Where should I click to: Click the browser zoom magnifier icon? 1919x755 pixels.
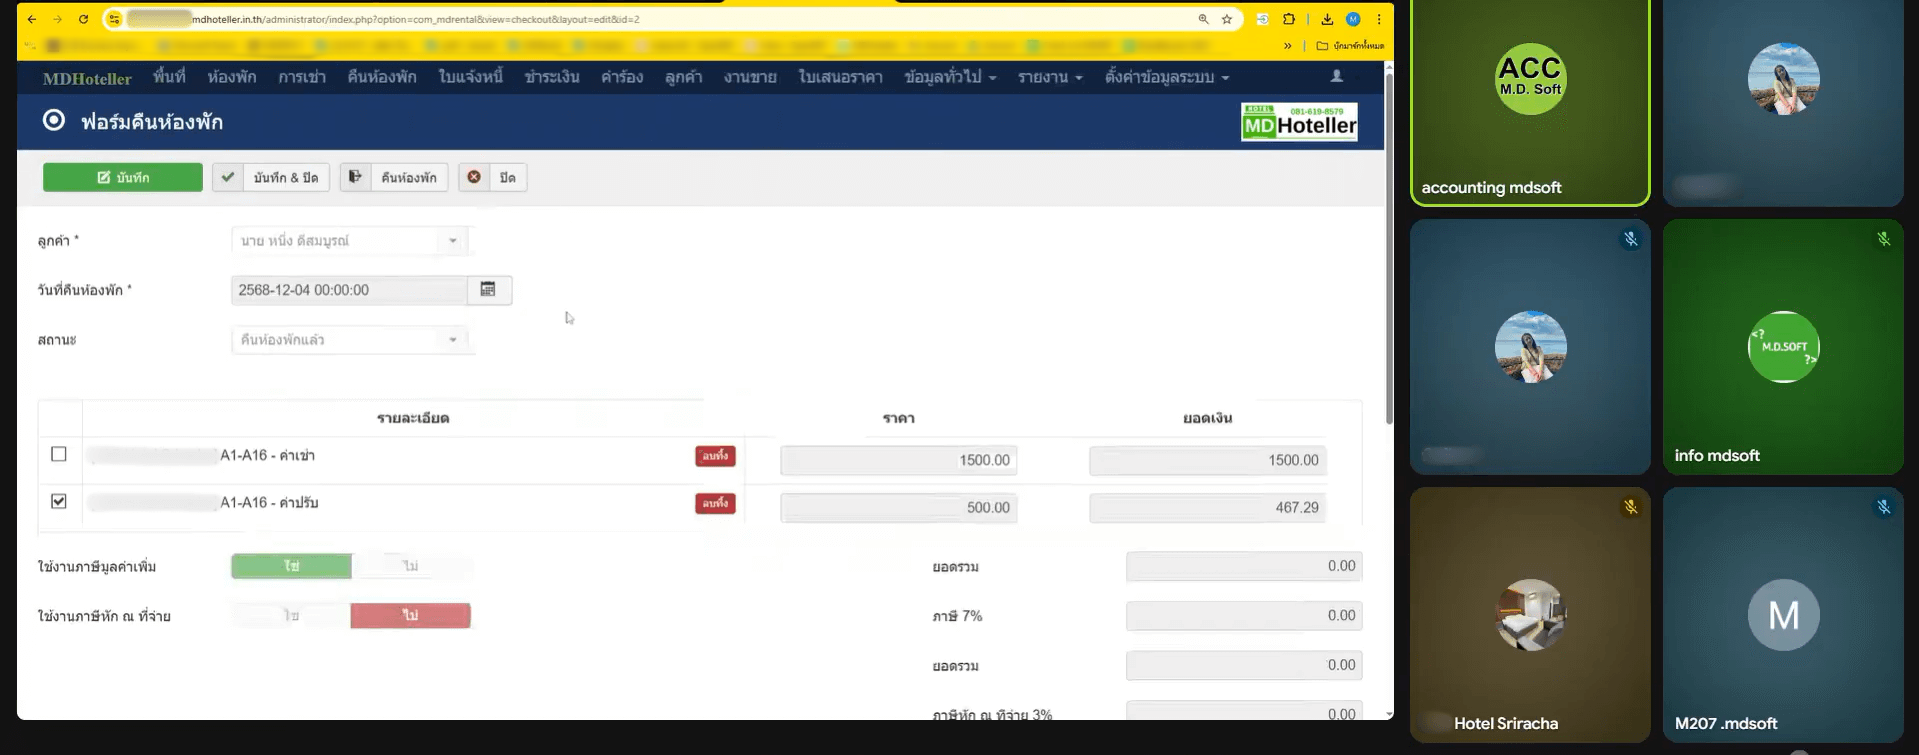click(1203, 19)
